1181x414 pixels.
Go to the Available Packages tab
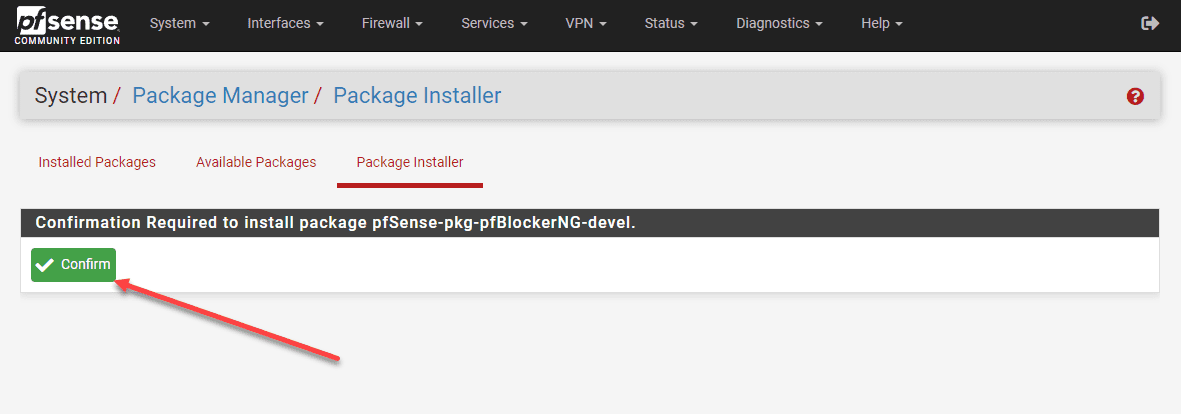pyautogui.click(x=256, y=162)
